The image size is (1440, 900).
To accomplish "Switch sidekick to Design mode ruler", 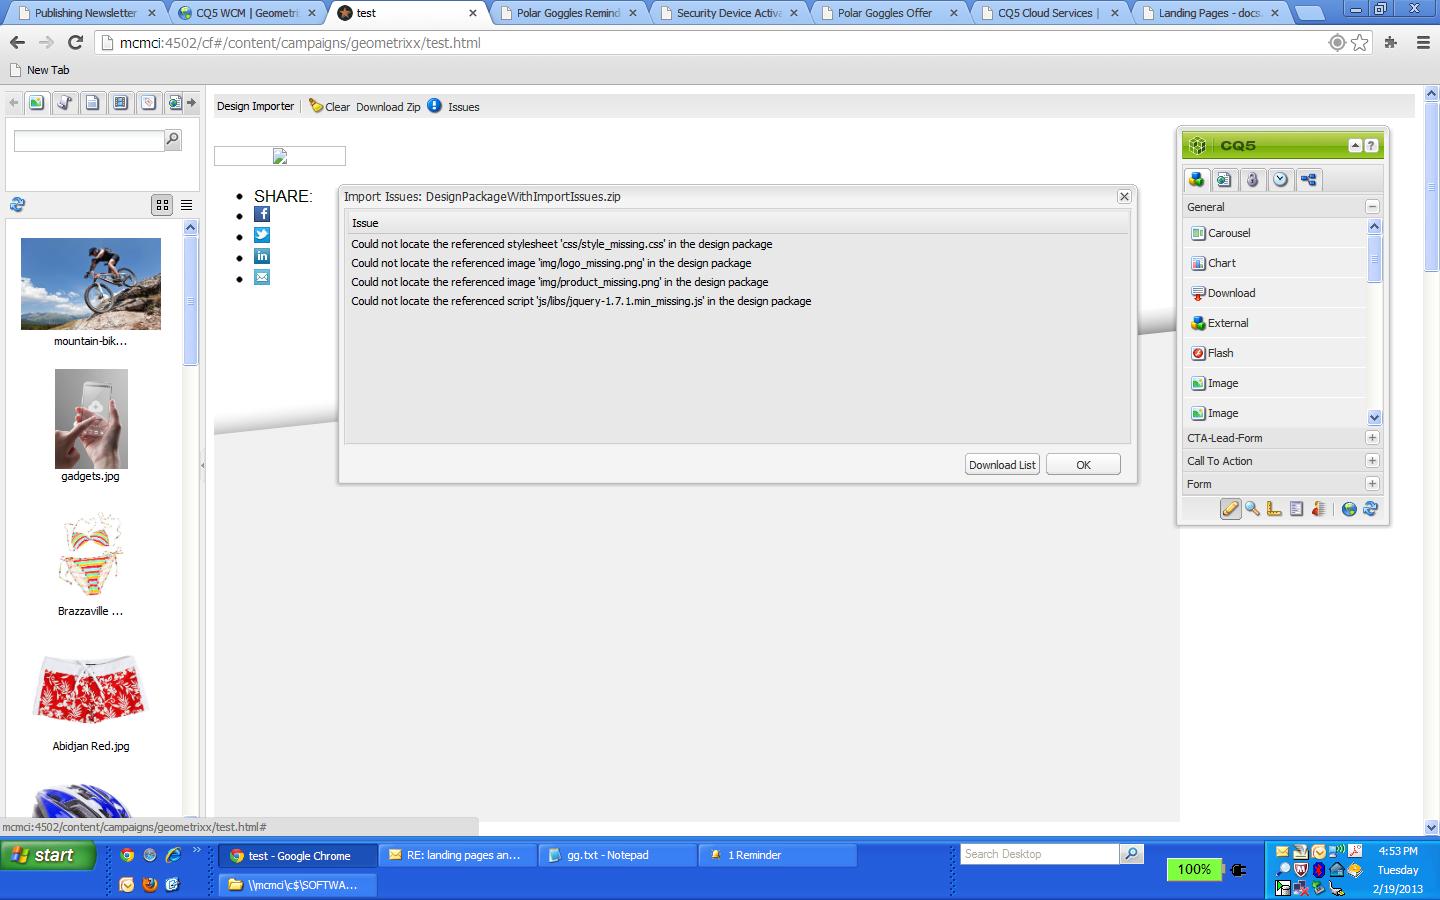I will coord(1274,509).
